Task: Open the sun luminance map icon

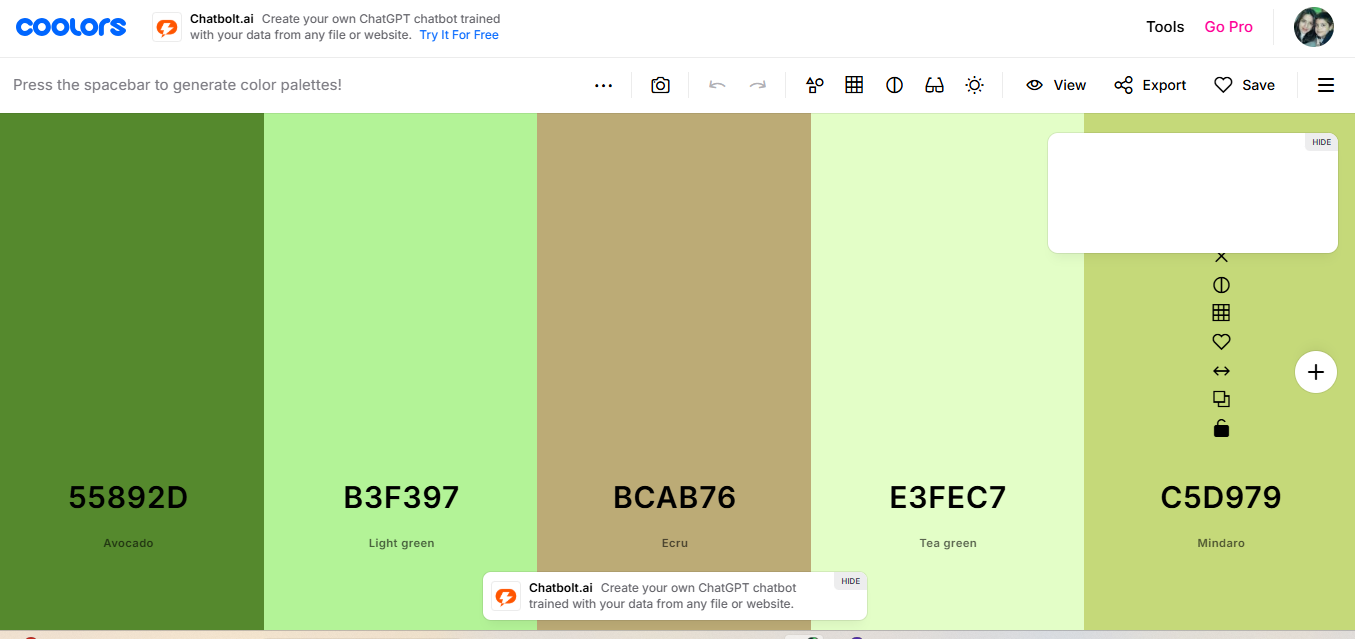Action: 975,85
